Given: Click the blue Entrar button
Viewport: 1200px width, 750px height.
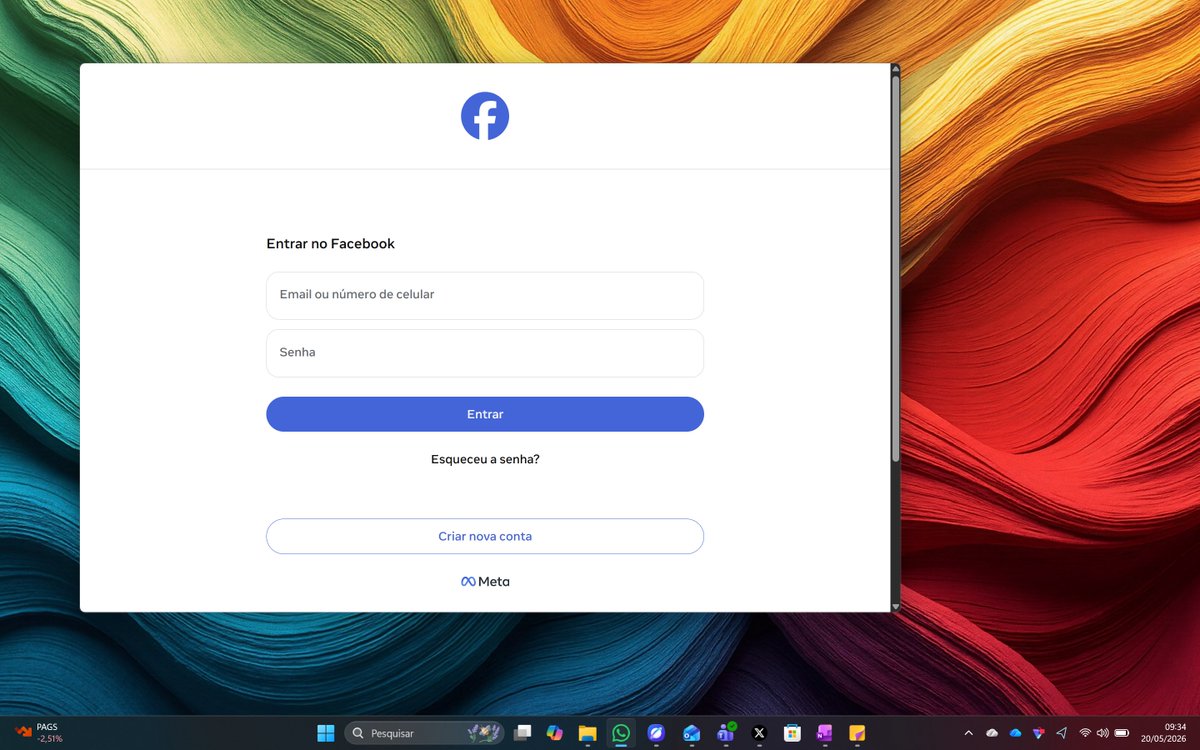Looking at the screenshot, I should 485,414.
